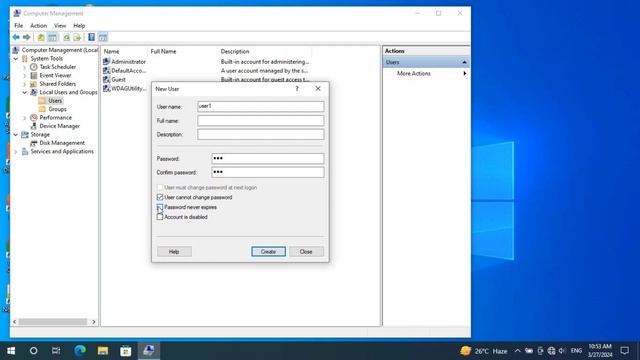Sort users by the Name column header
This screenshot has height=360, width=640.
(x=111, y=51)
